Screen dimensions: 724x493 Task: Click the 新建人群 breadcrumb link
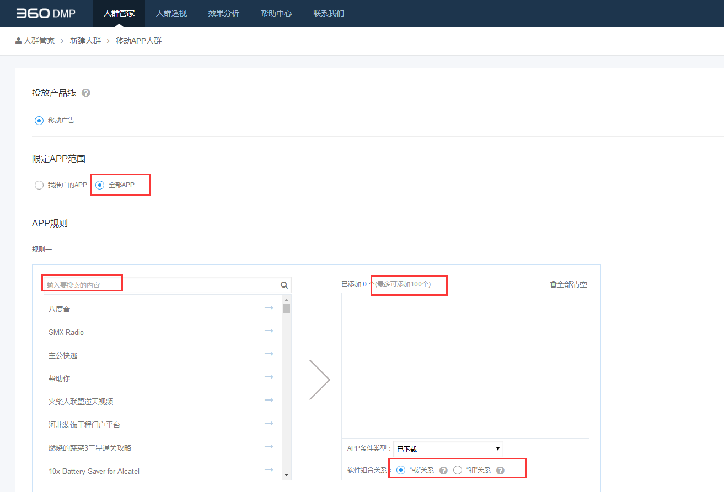pyautogui.click(x=83, y=40)
